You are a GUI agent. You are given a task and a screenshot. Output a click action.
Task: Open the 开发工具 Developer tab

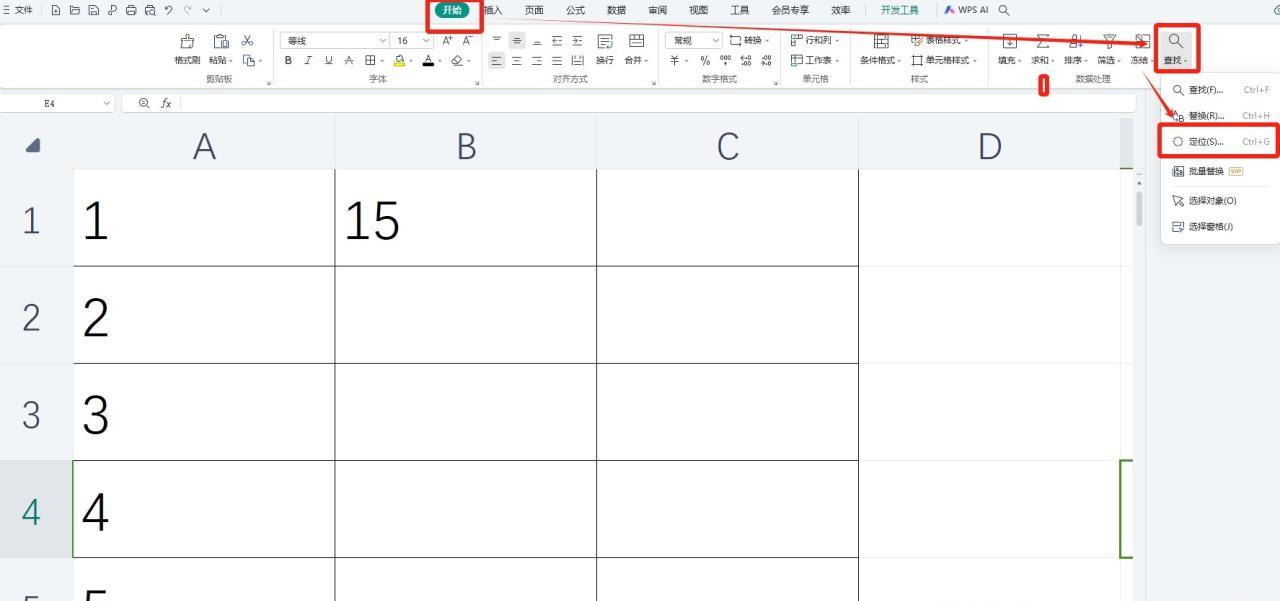coord(899,10)
